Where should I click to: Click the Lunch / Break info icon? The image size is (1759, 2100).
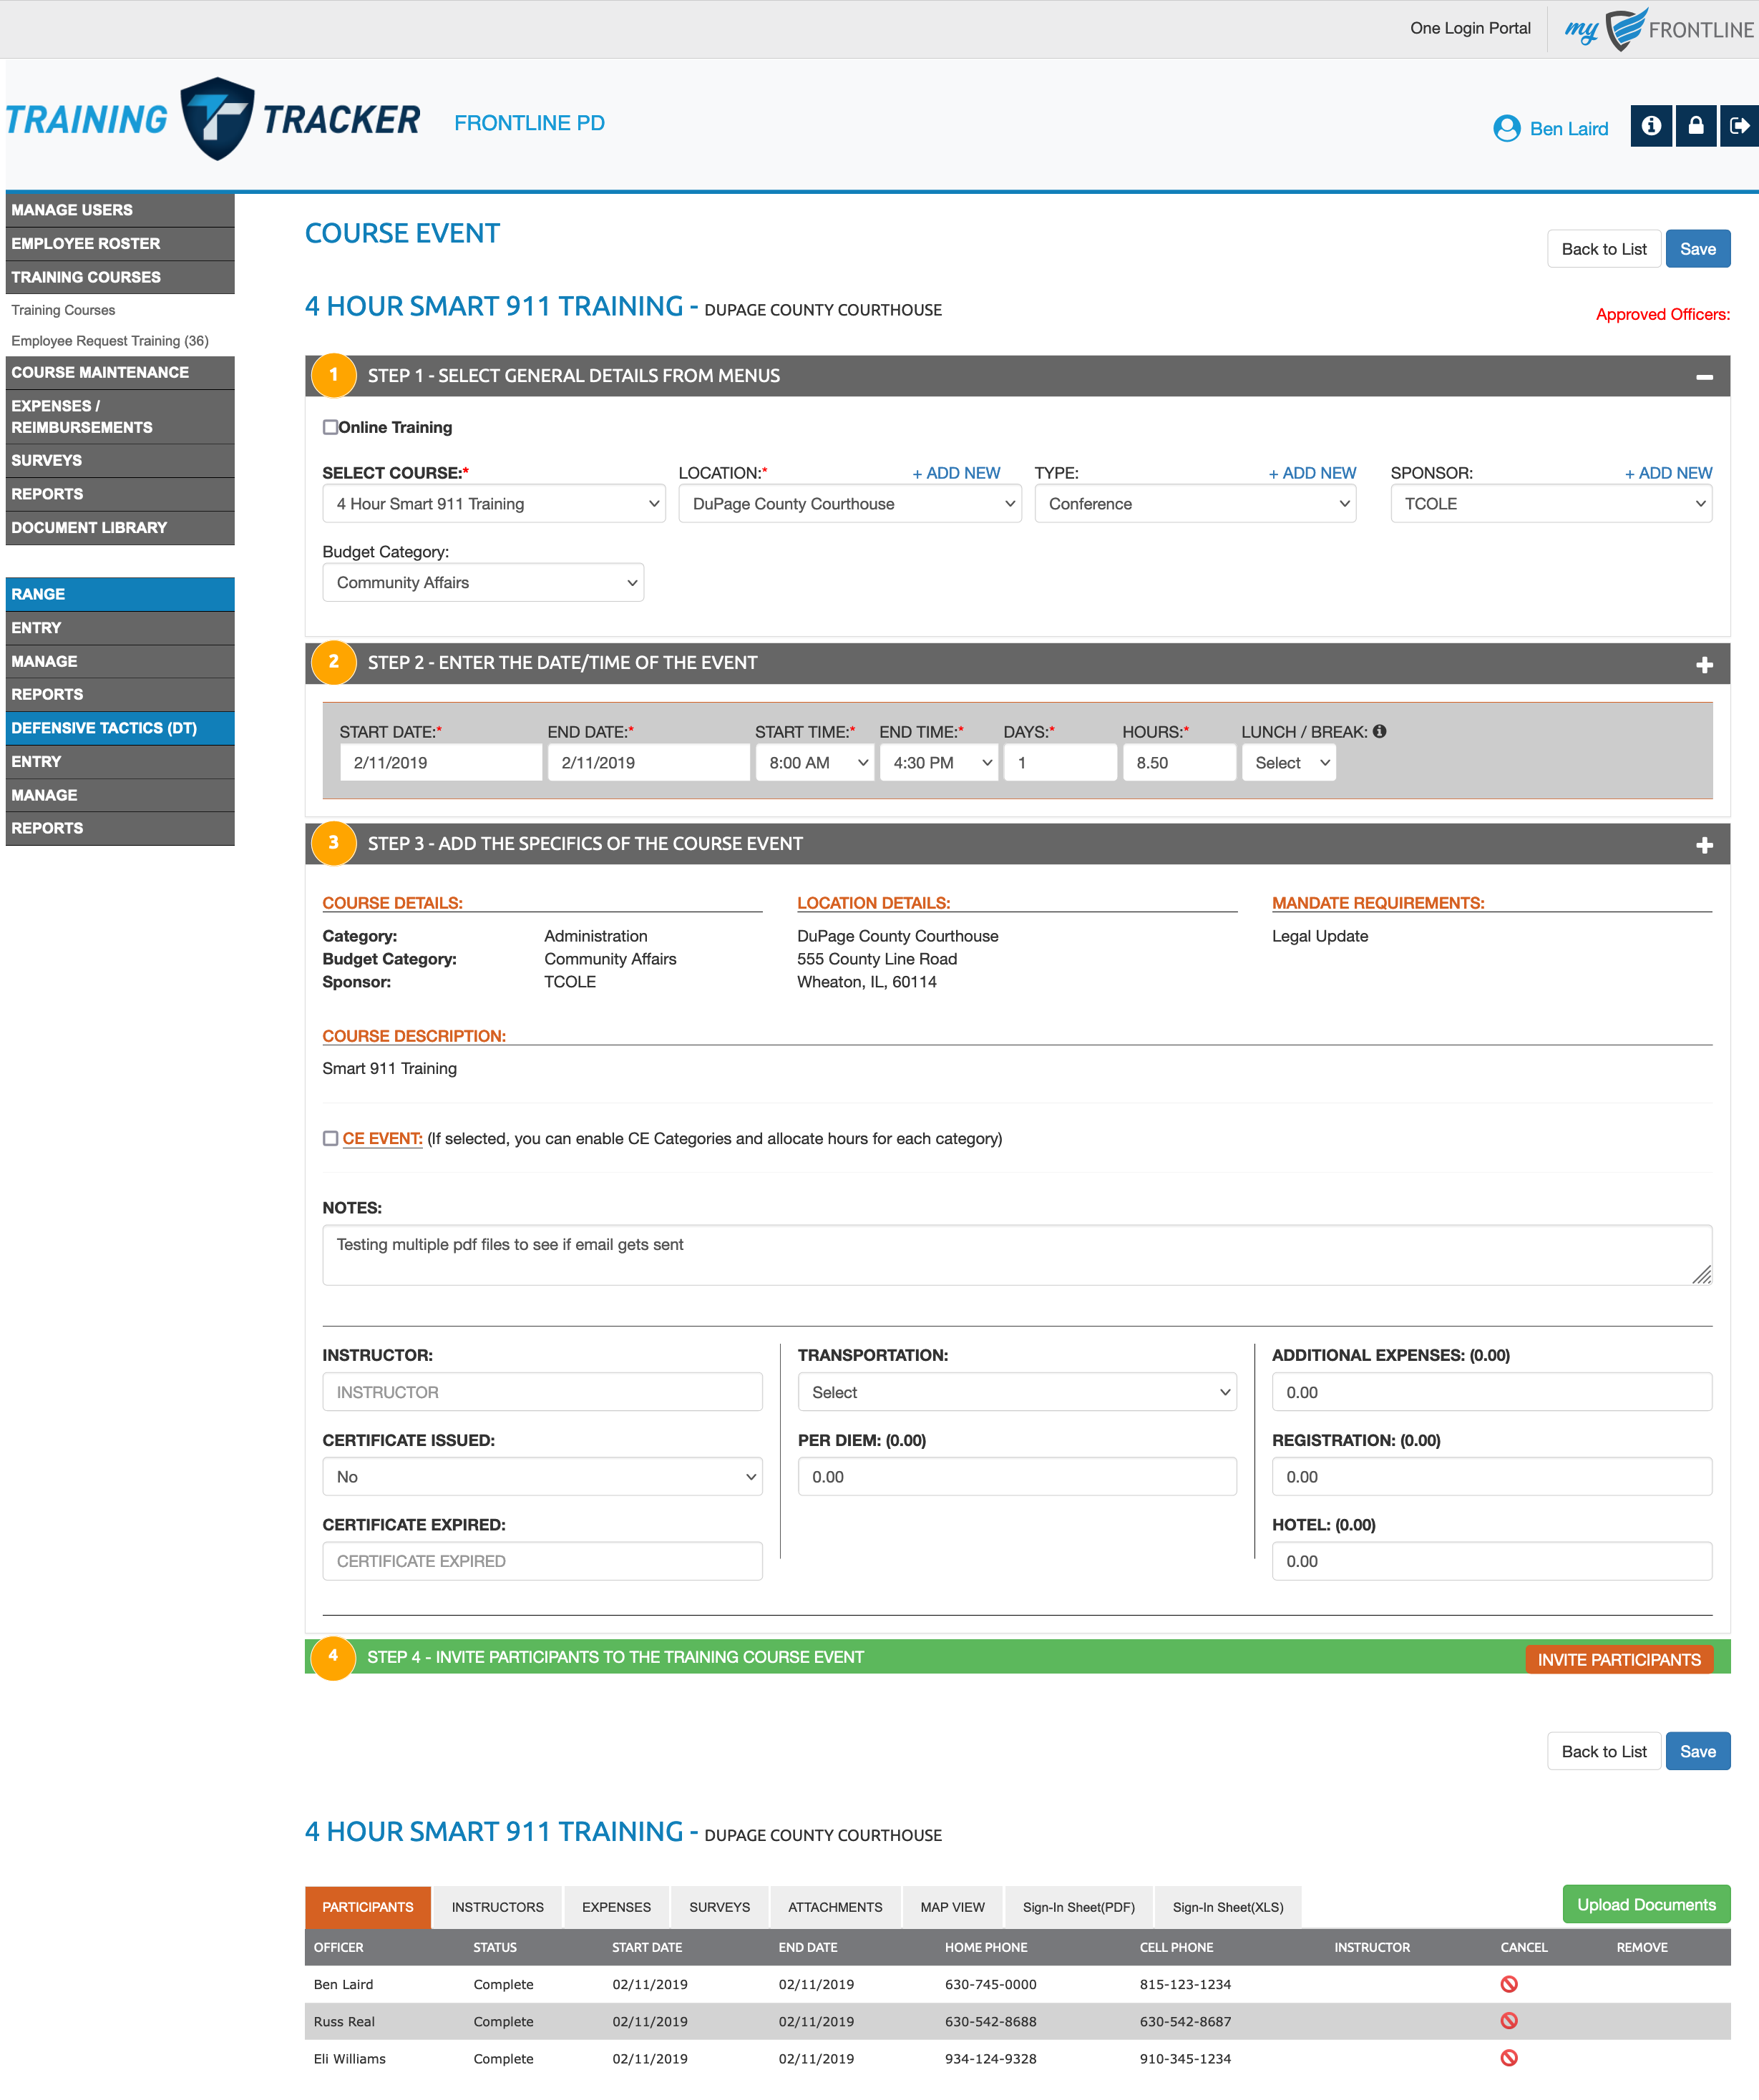tap(1379, 731)
